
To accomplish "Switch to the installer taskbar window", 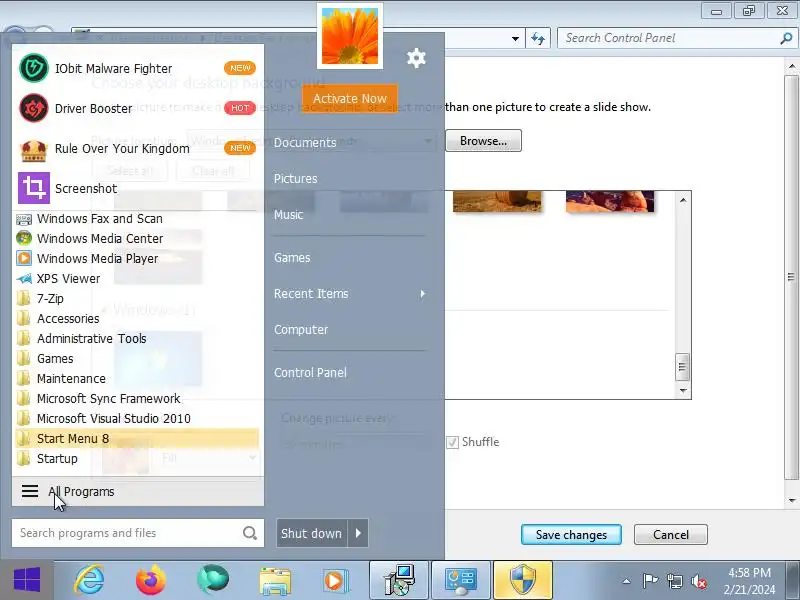I will pyautogui.click(x=399, y=580).
